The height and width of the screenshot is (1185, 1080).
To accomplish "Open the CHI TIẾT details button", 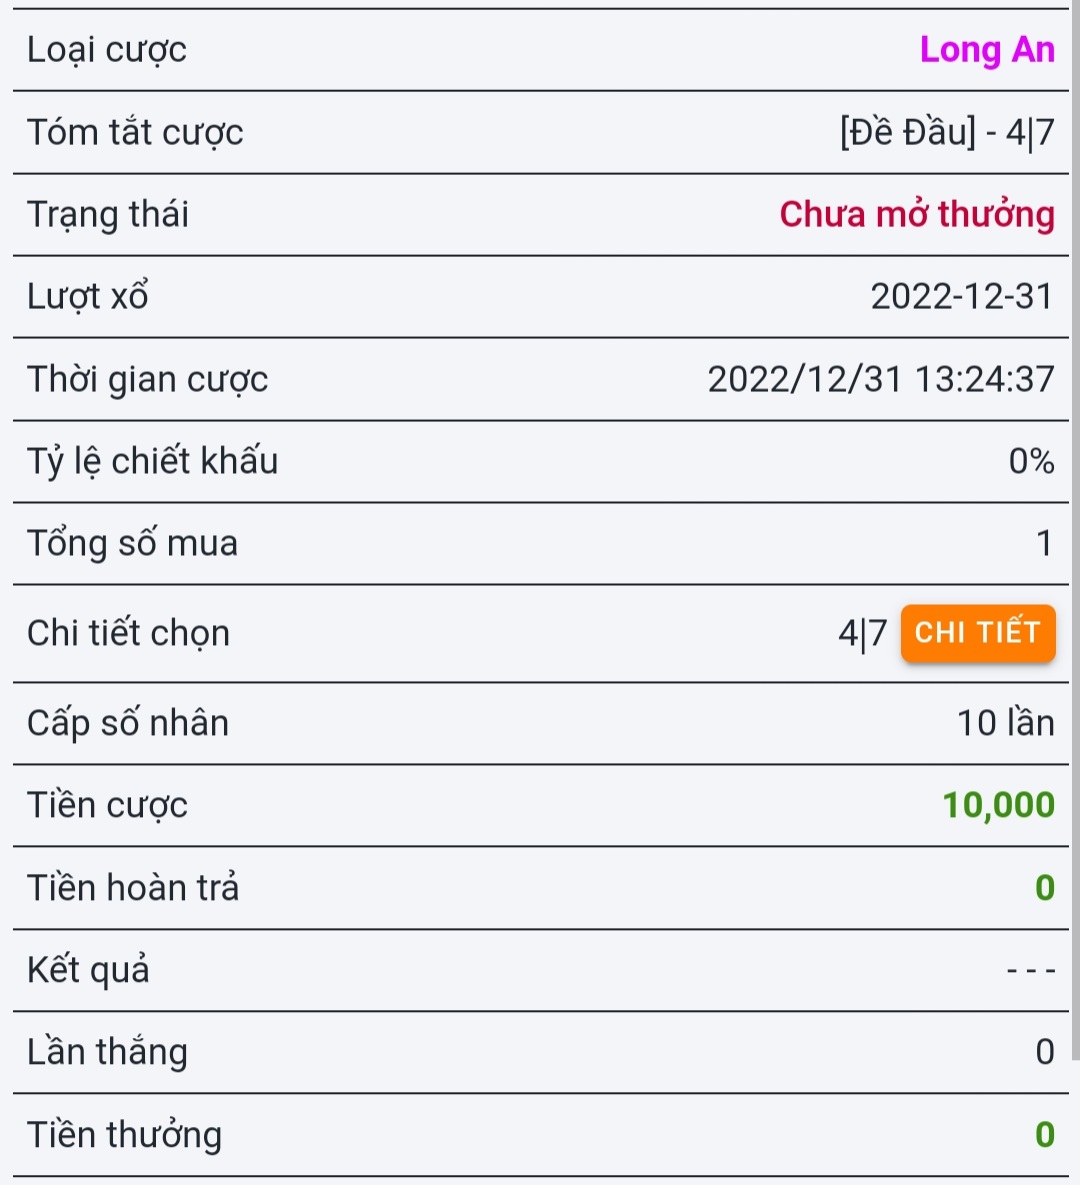I will (978, 633).
